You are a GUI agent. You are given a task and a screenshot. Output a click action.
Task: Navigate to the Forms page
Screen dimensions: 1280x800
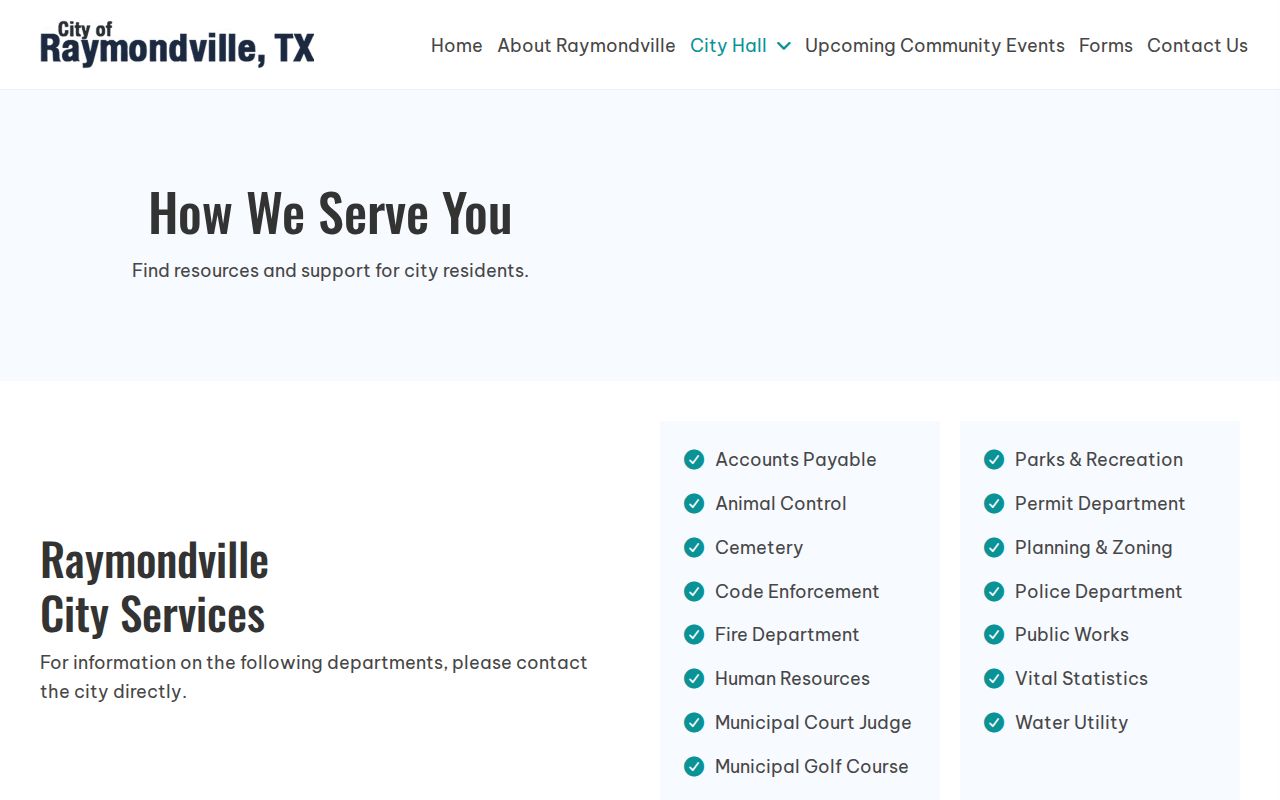(1106, 45)
